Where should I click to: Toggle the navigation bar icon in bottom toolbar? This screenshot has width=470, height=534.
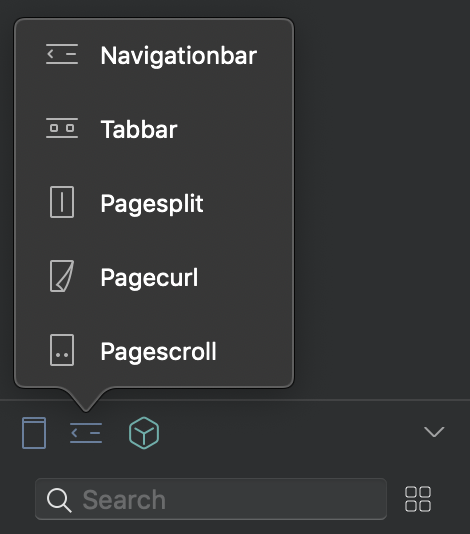[86, 433]
